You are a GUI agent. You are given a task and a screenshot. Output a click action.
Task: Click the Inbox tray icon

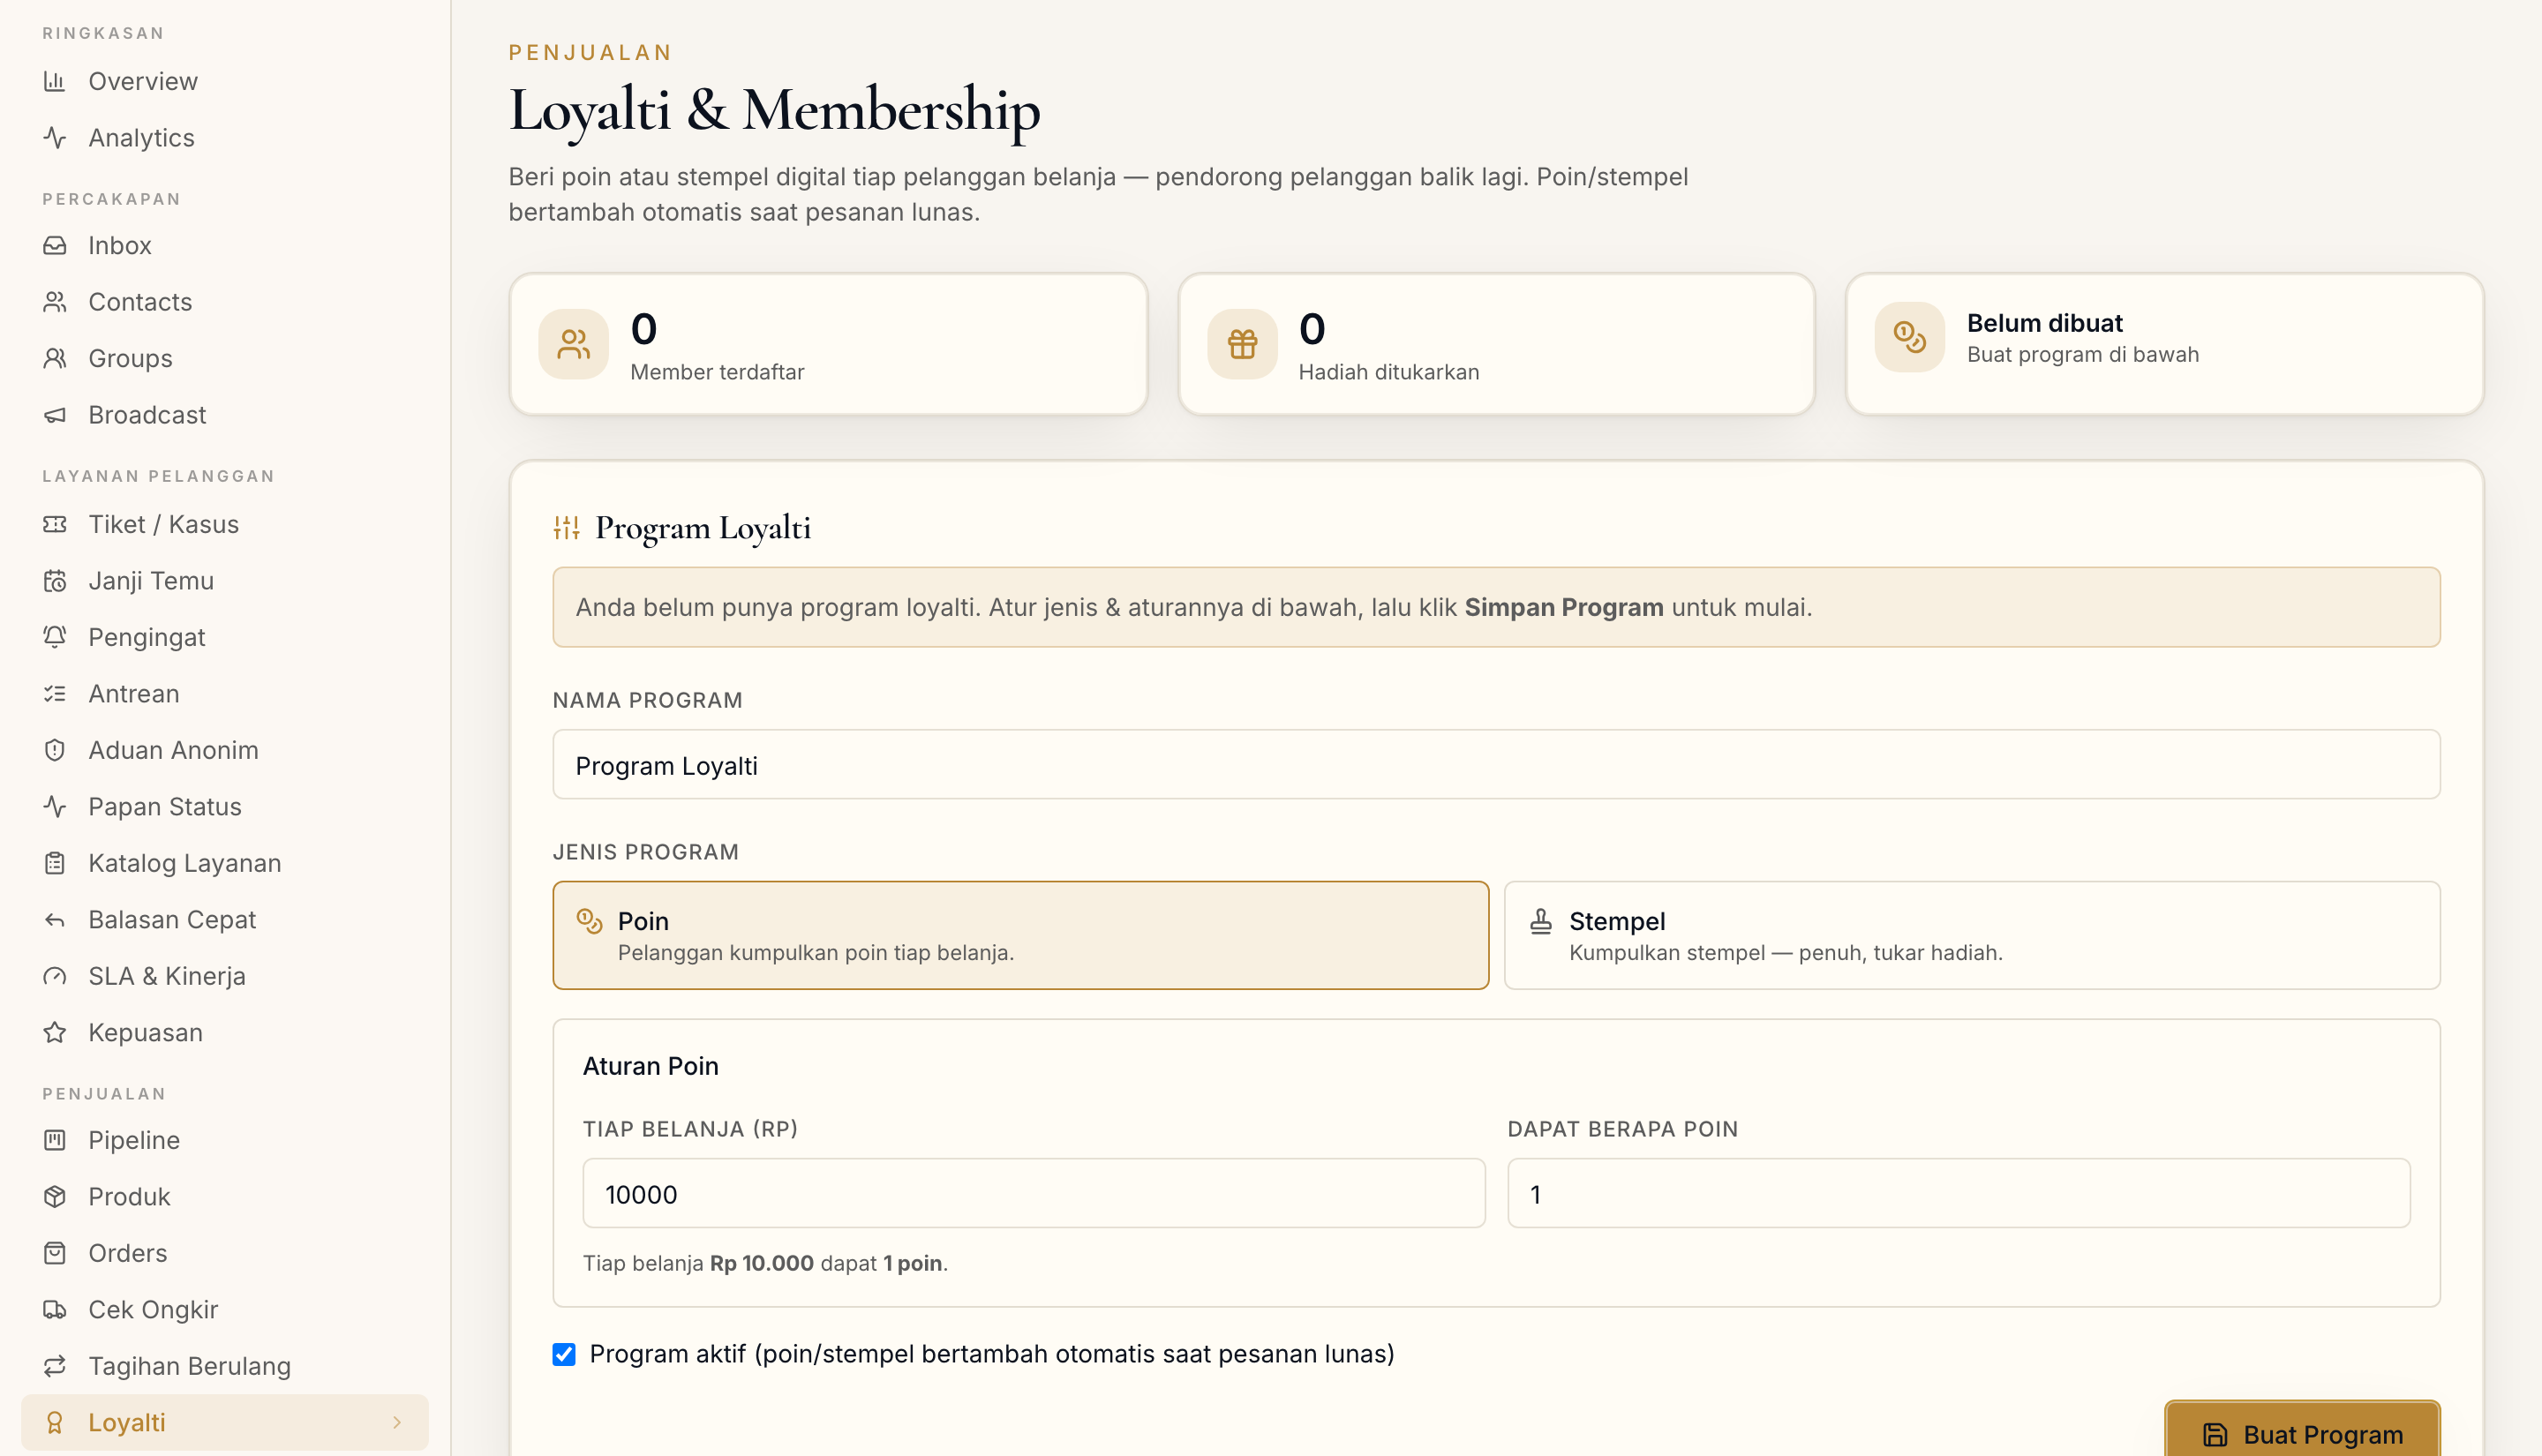(x=55, y=245)
